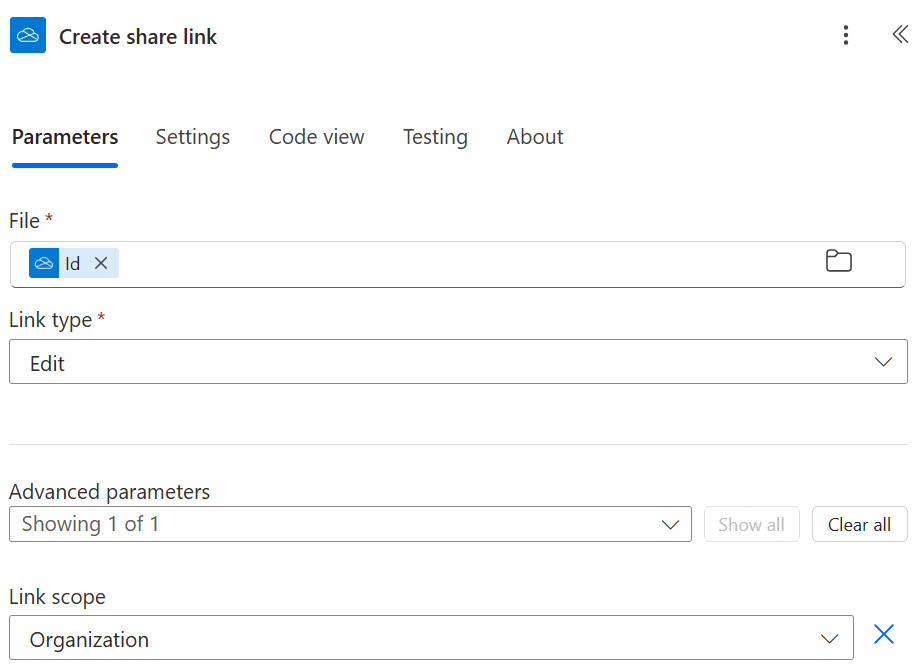
Task: Remove the Link scope parameter
Action: (x=883, y=634)
